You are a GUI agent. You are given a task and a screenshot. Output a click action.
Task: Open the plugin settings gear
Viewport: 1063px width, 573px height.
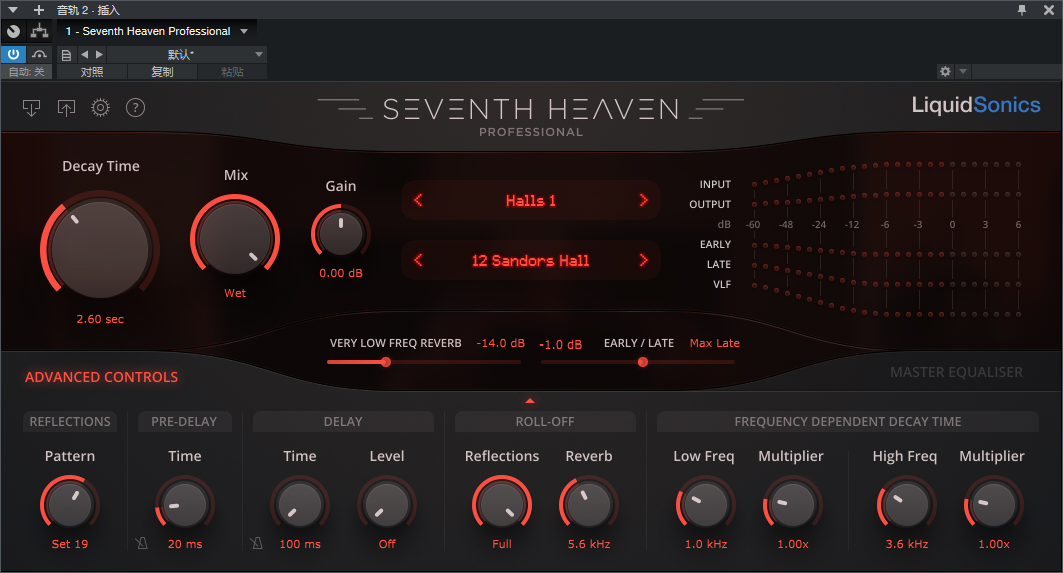tap(100, 108)
